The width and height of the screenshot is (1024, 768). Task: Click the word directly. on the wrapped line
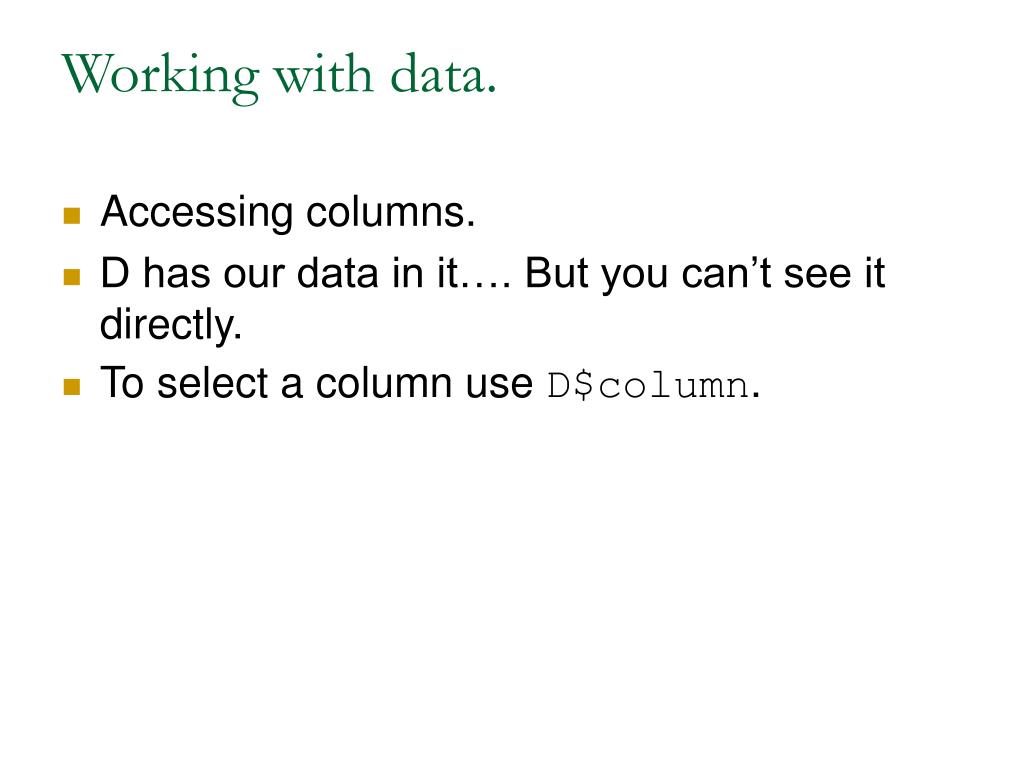click(171, 325)
